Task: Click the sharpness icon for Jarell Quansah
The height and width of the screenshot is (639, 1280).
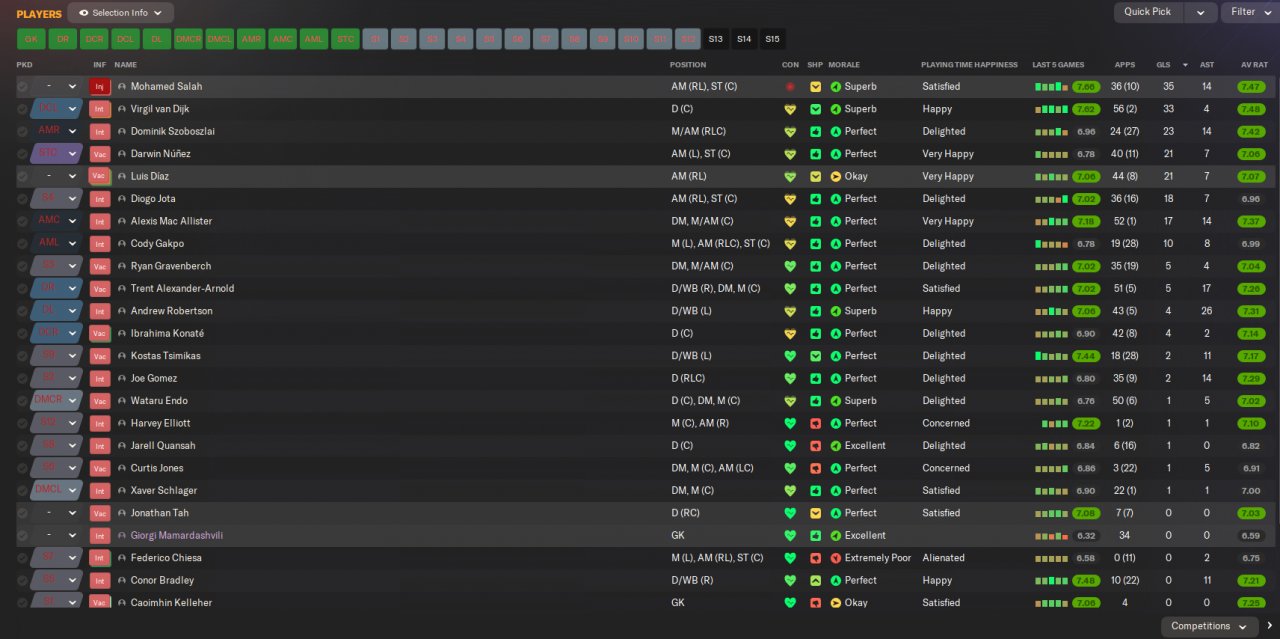Action: click(x=815, y=446)
